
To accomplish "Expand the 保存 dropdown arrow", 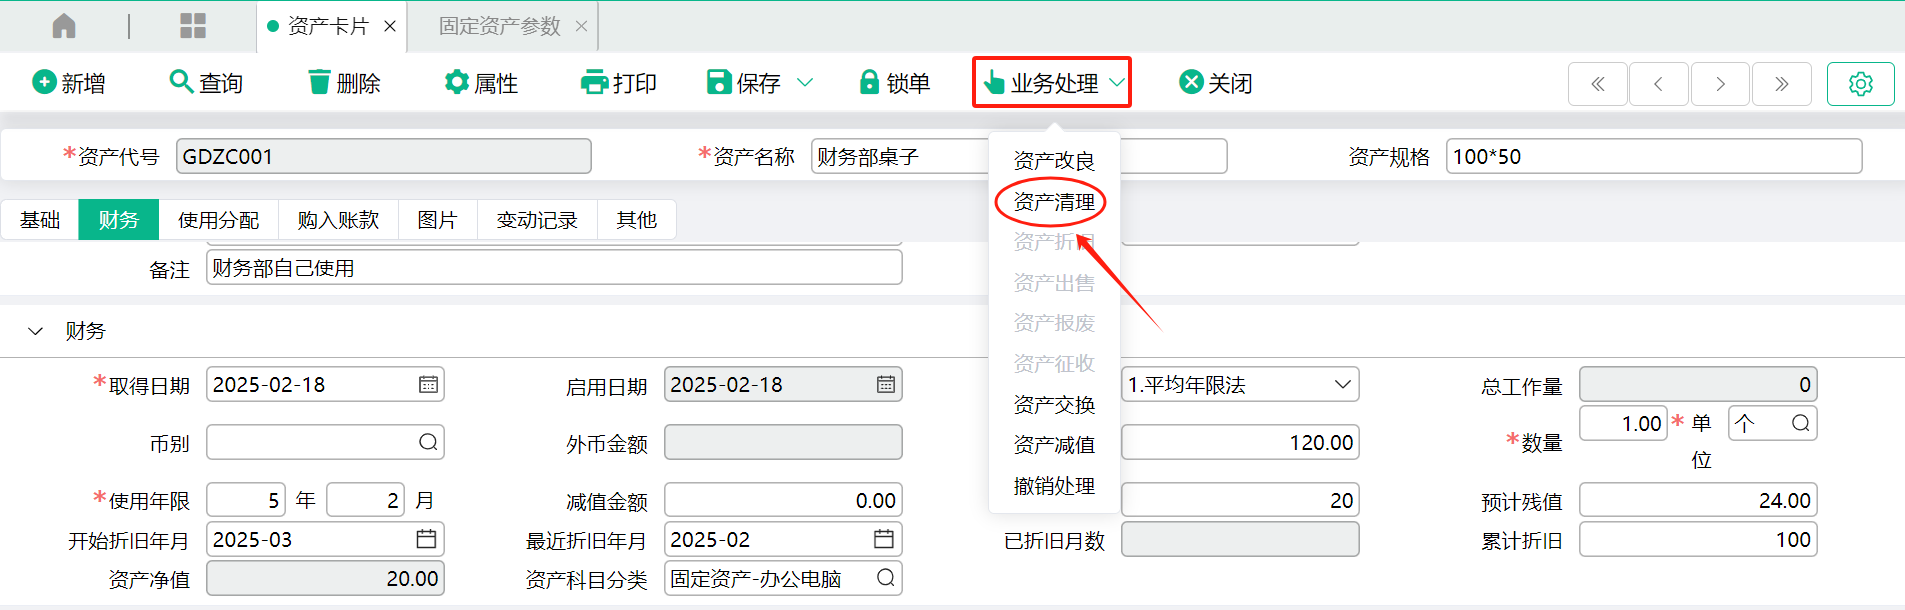I will pos(805,83).
